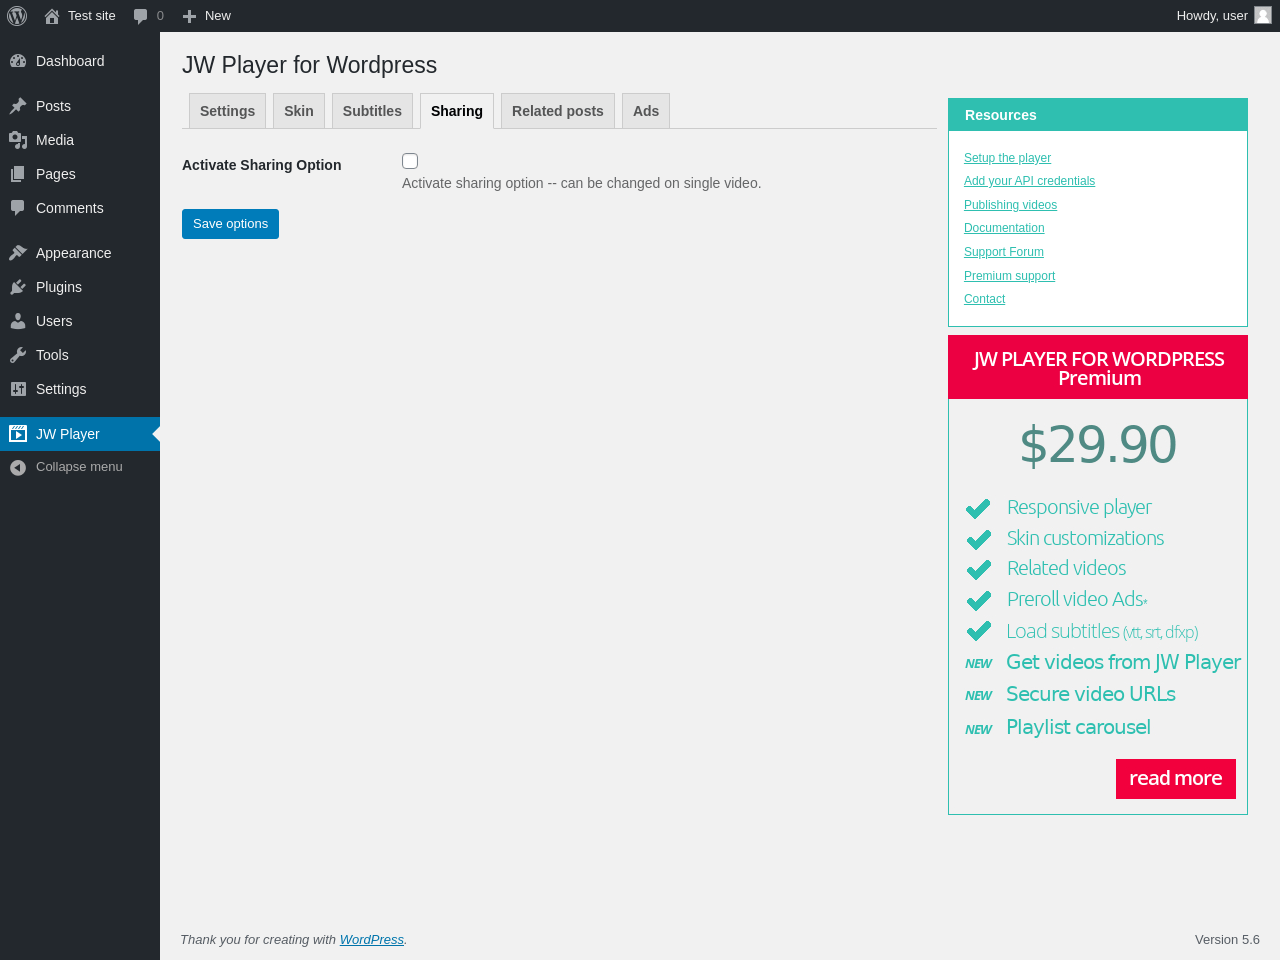Click the Pages icon in sidebar
The height and width of the screenshot is (960, 1280).
(18, 174)
